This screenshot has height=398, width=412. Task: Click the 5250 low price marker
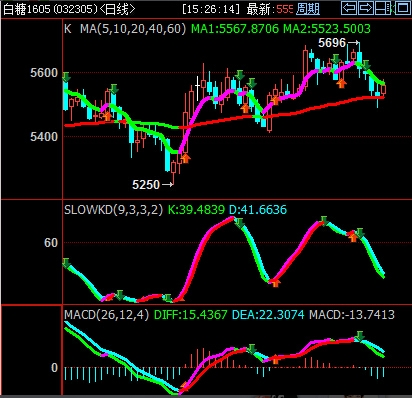(153, 184)
